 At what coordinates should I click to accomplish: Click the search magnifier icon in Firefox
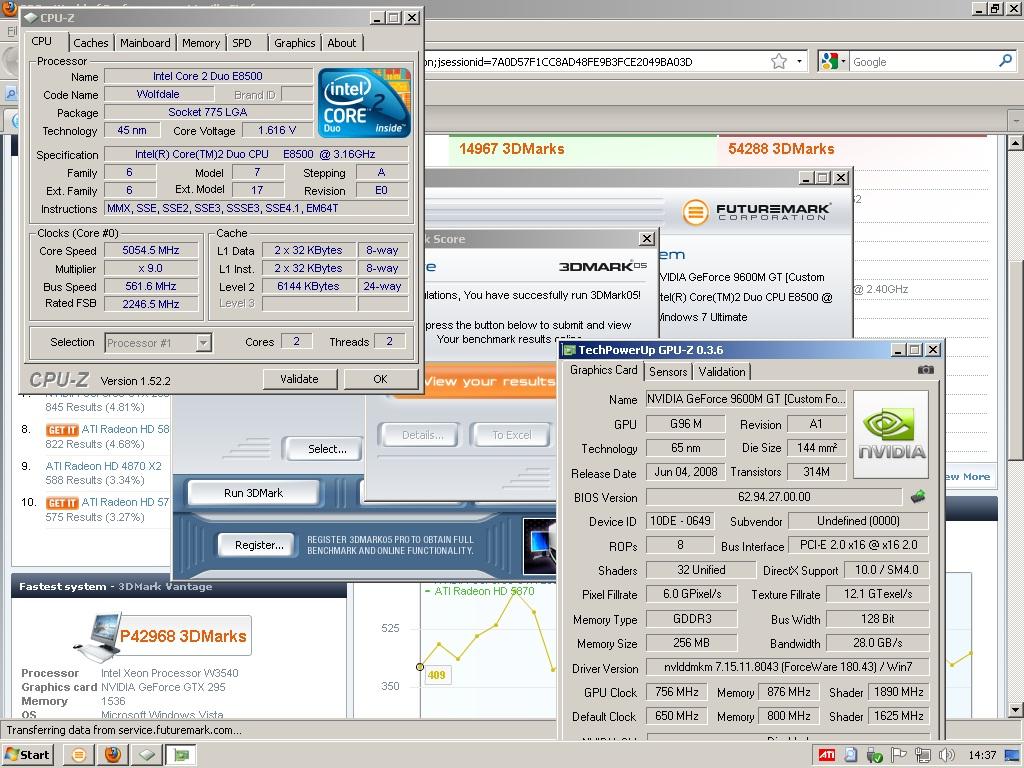[x=1006, y=61]
